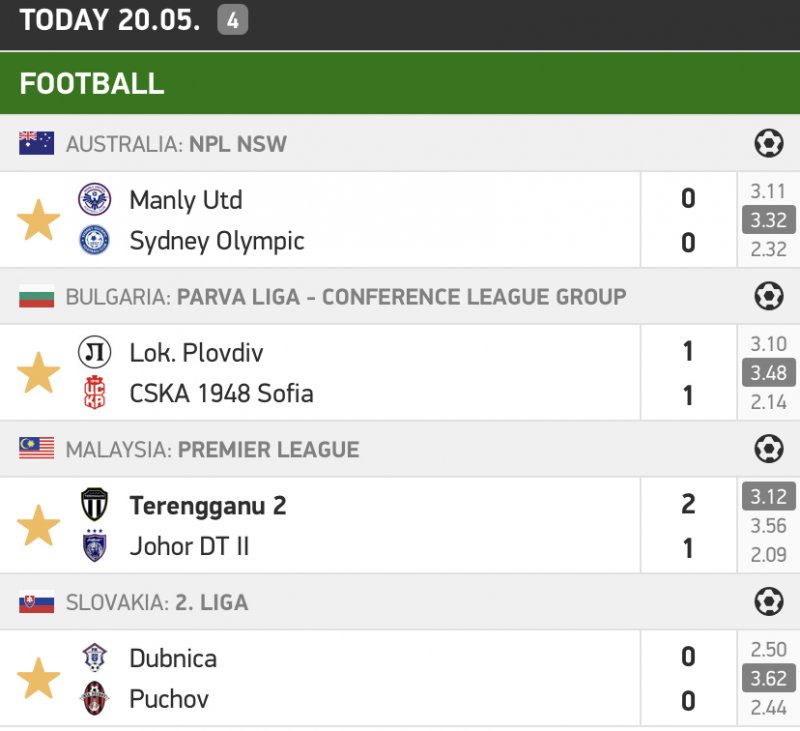Click the Today 20.05. header
The image size is (800, 731).
[x=110, y=20]
